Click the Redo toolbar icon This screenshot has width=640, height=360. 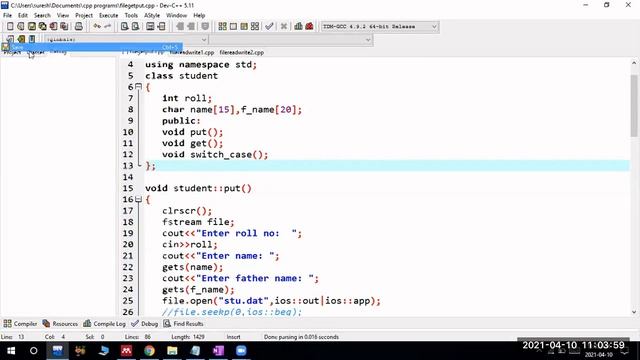(108, 27)
